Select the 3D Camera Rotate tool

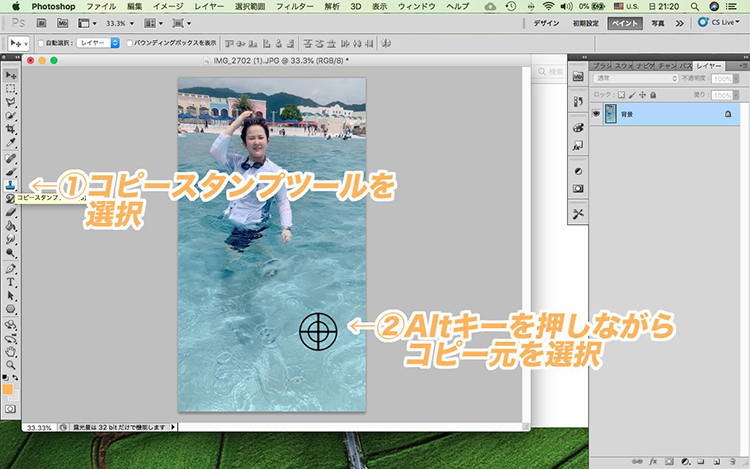click(x=11, y=338)
